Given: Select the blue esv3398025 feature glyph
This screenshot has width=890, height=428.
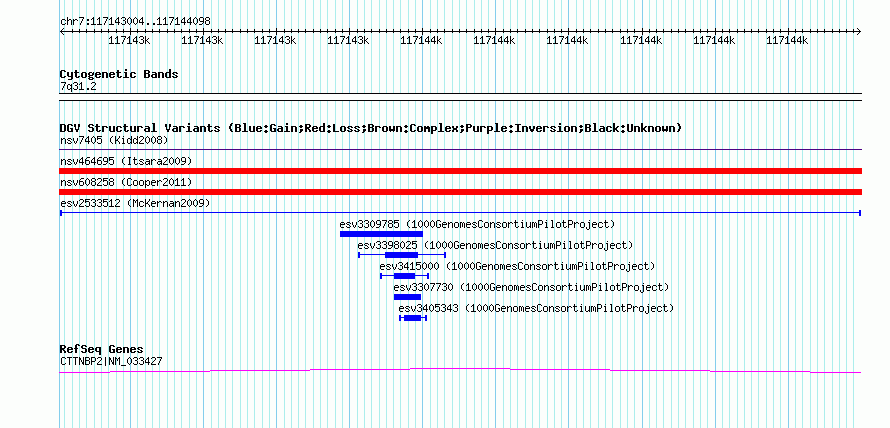Looking at the screenshot, I should tap(402, 255).
